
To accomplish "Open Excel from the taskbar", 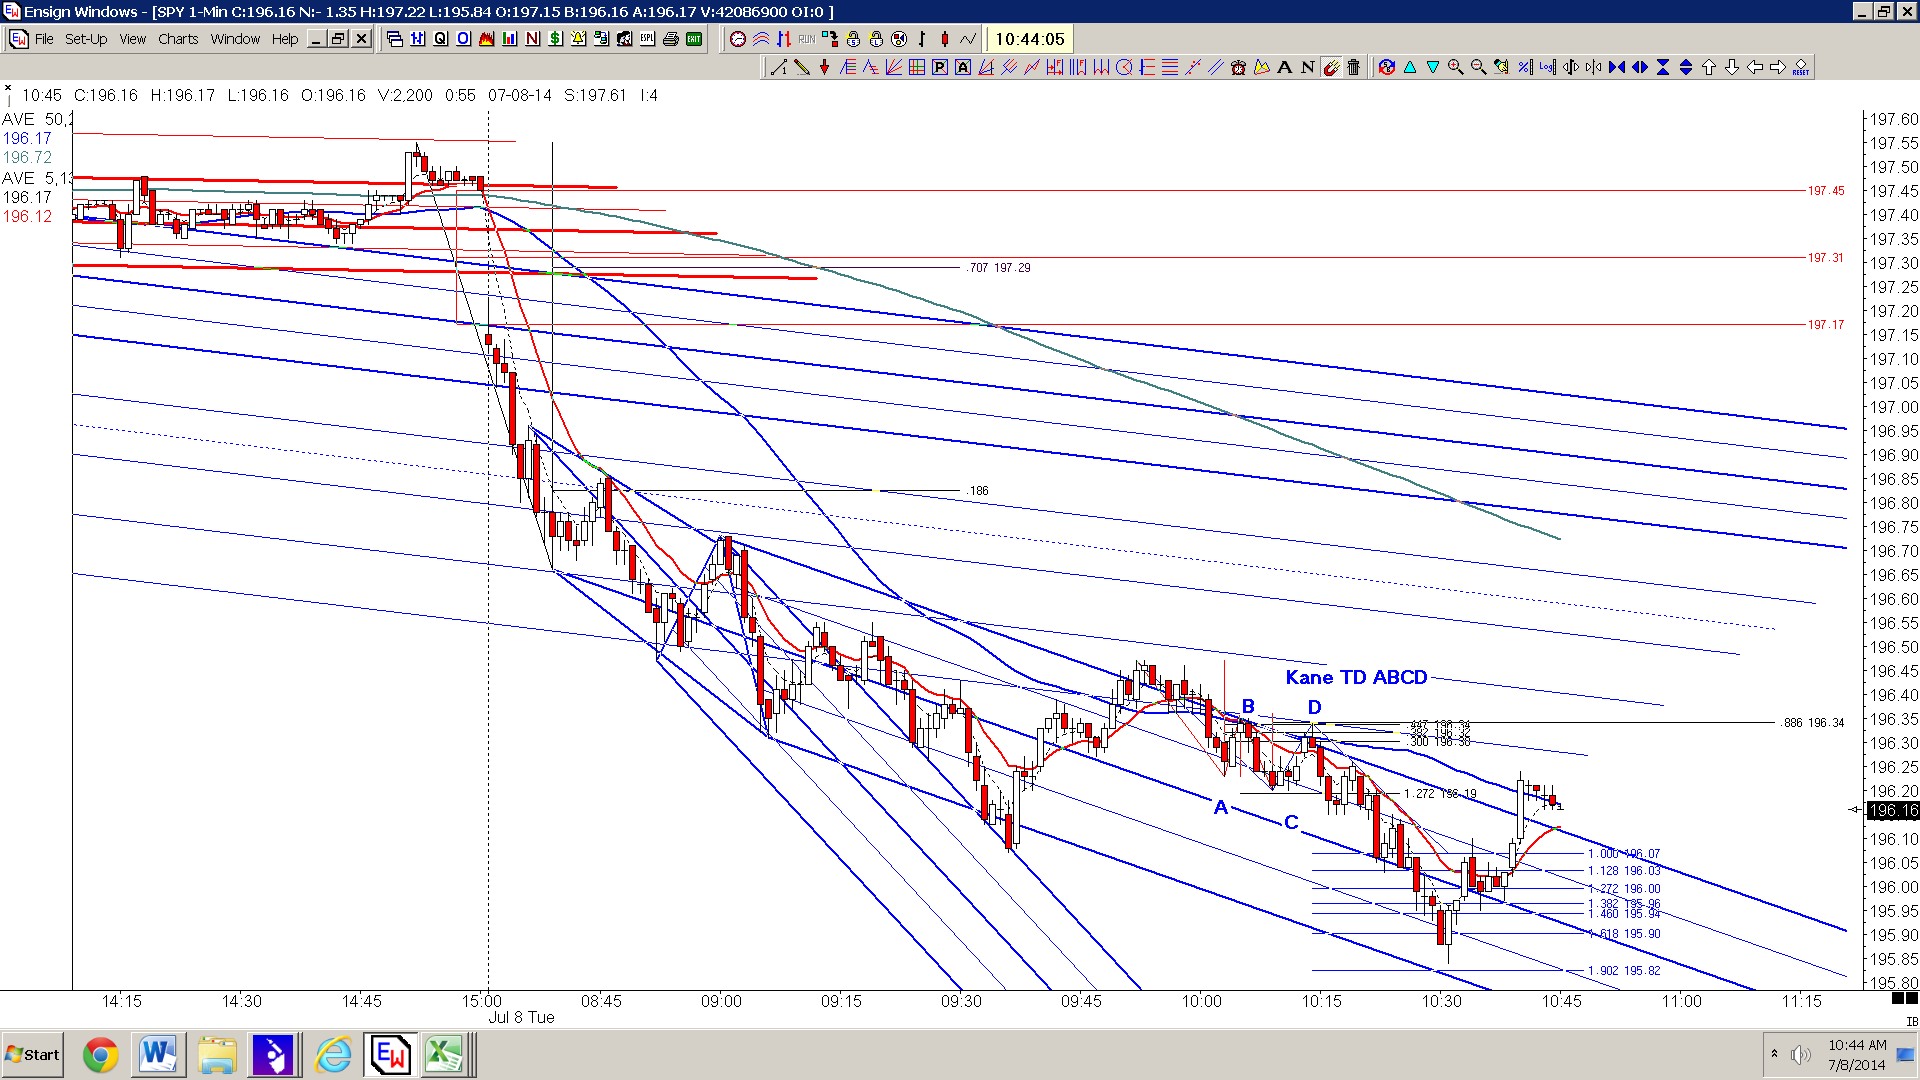I will click(x=444, y=1055).
